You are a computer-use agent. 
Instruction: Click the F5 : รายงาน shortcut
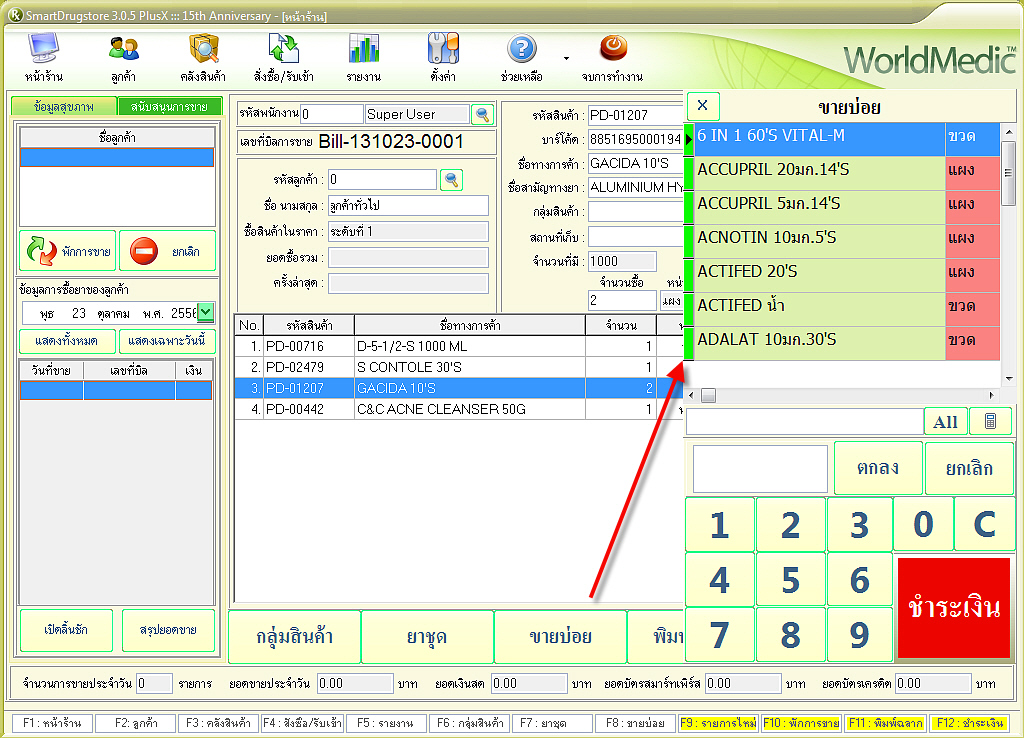point(385,723)
